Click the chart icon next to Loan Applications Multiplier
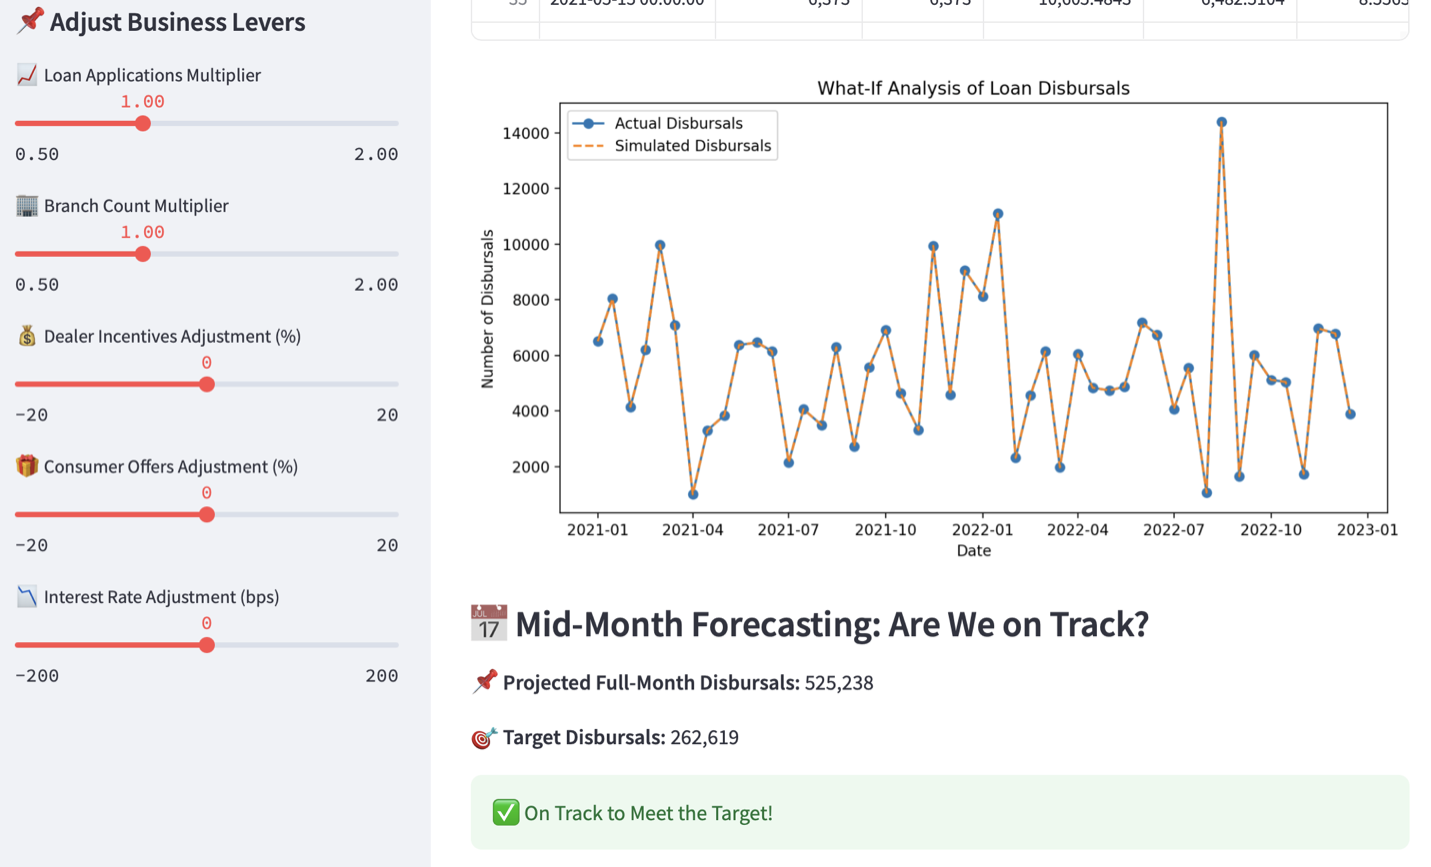 [27, 75]
